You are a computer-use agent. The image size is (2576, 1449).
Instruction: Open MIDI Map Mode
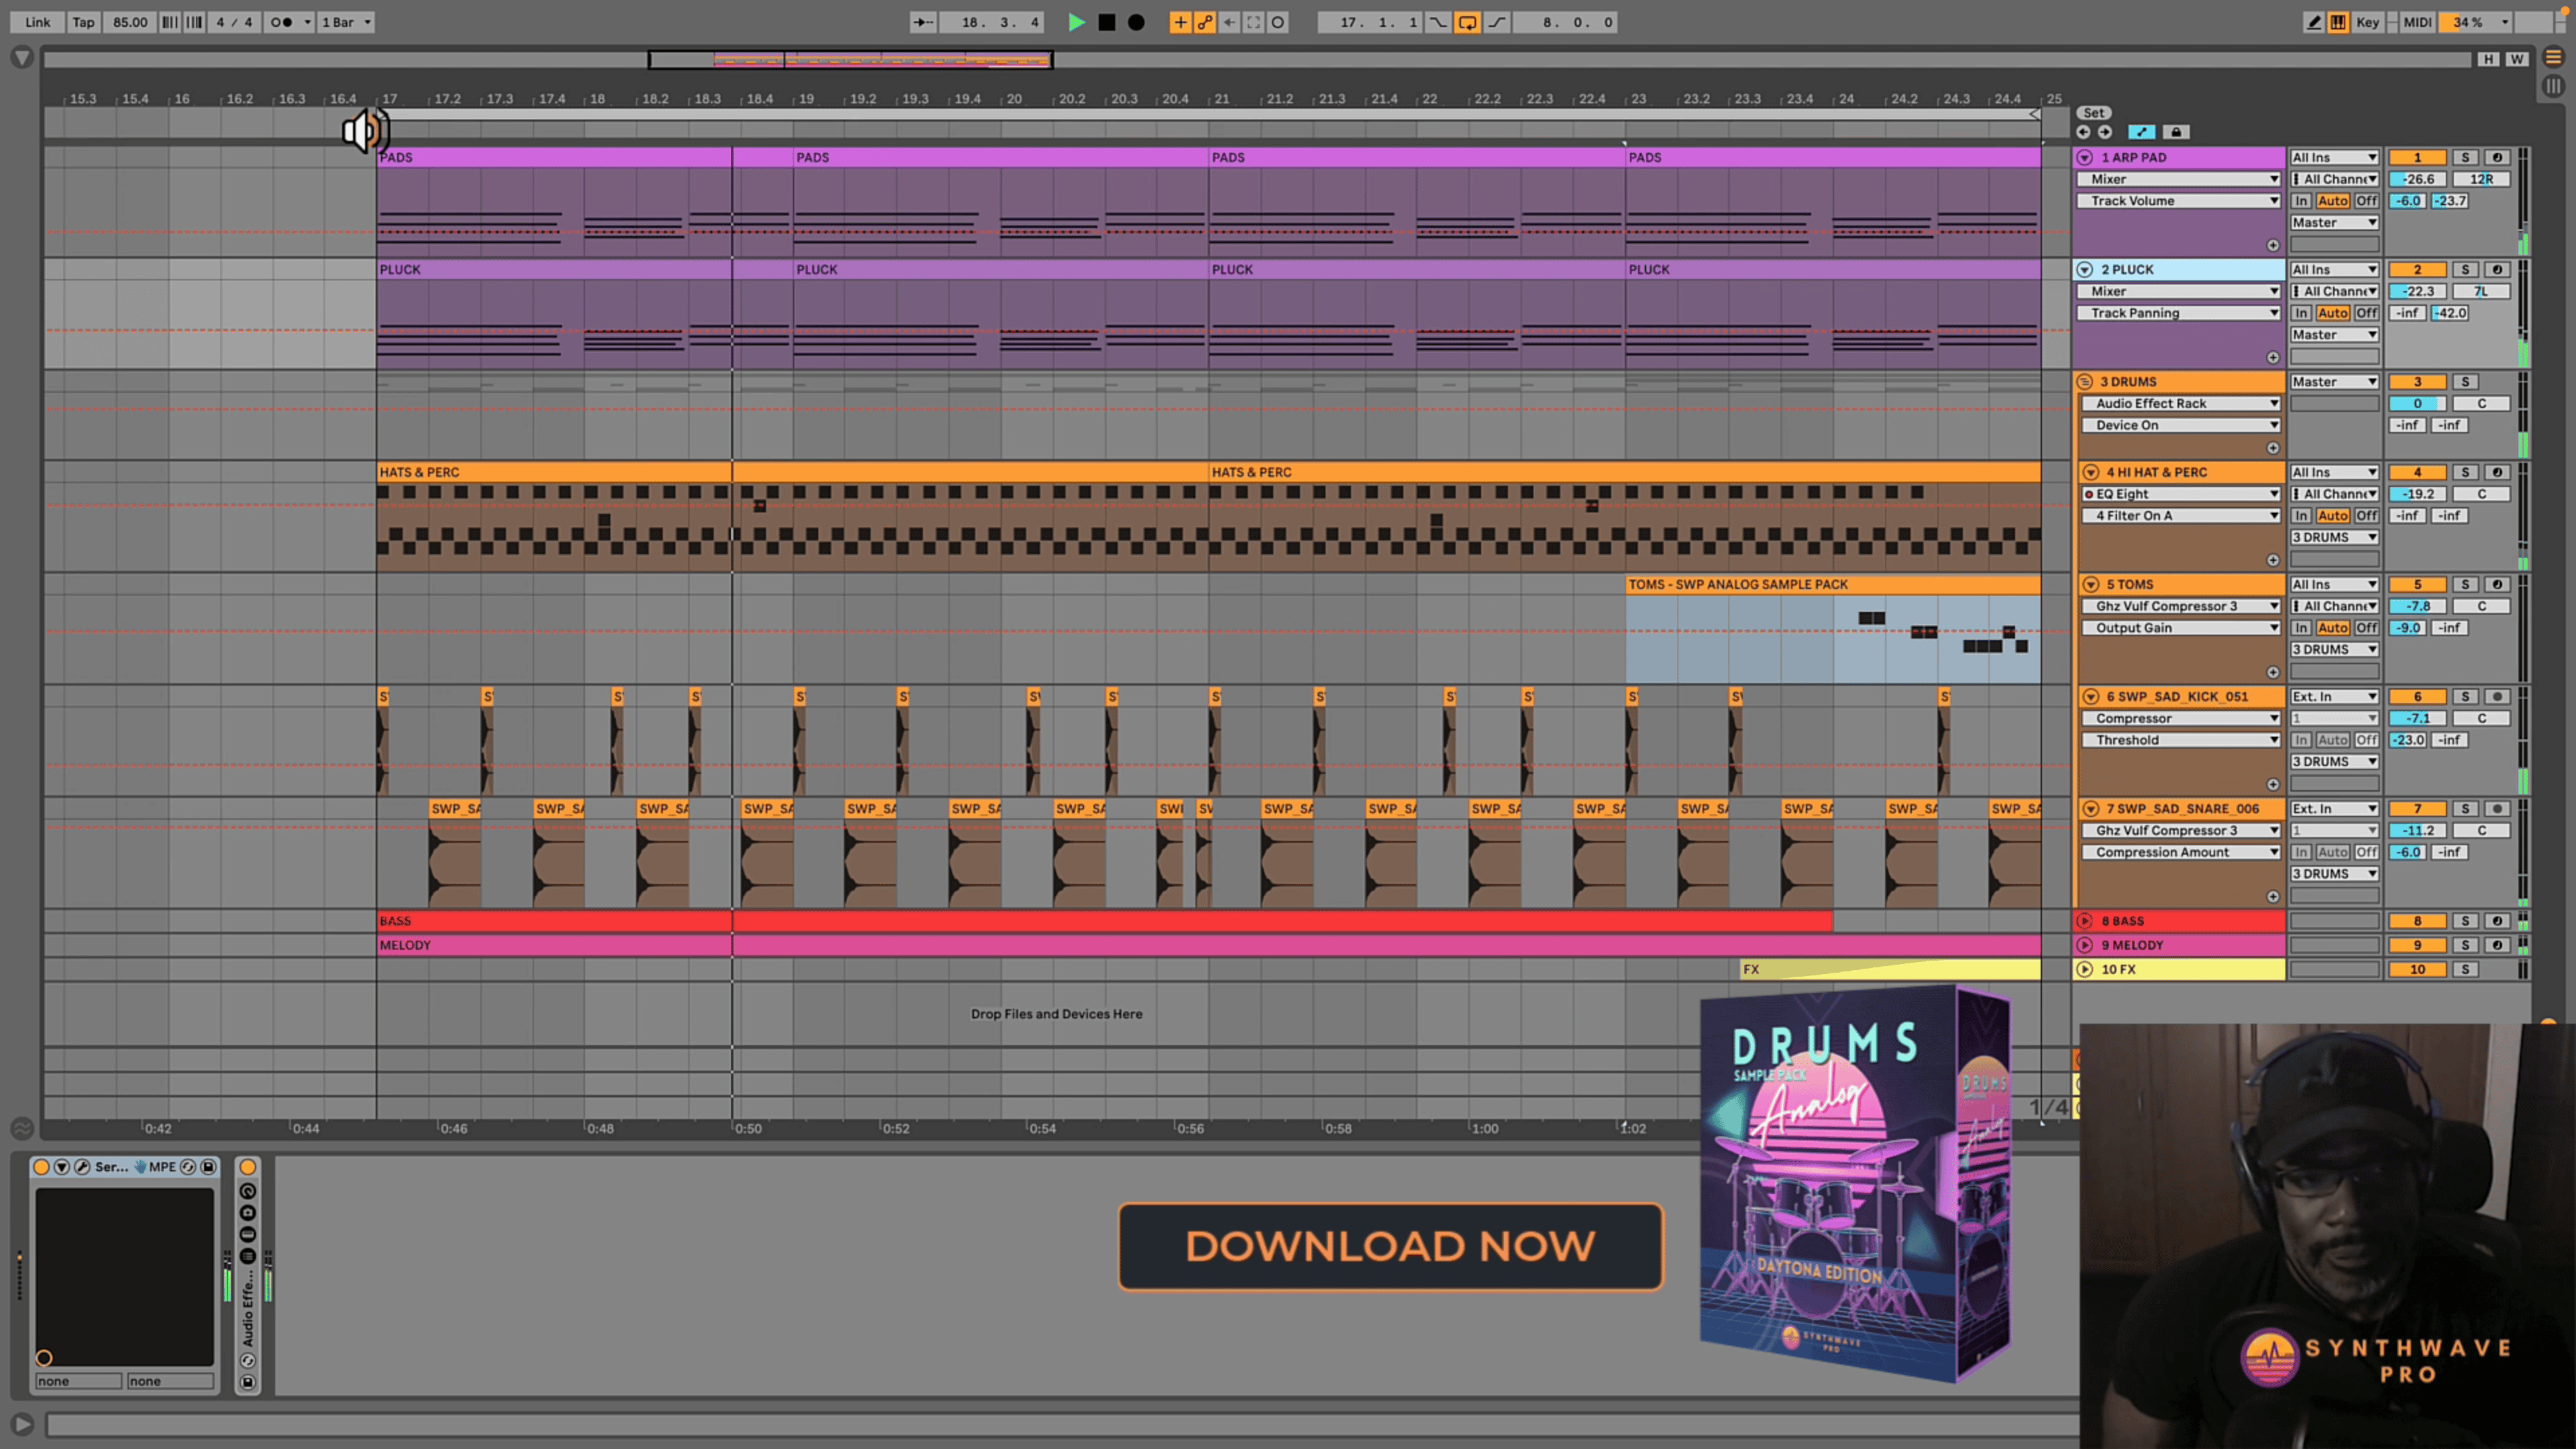pyautogui.click(x=2418, y=22)
